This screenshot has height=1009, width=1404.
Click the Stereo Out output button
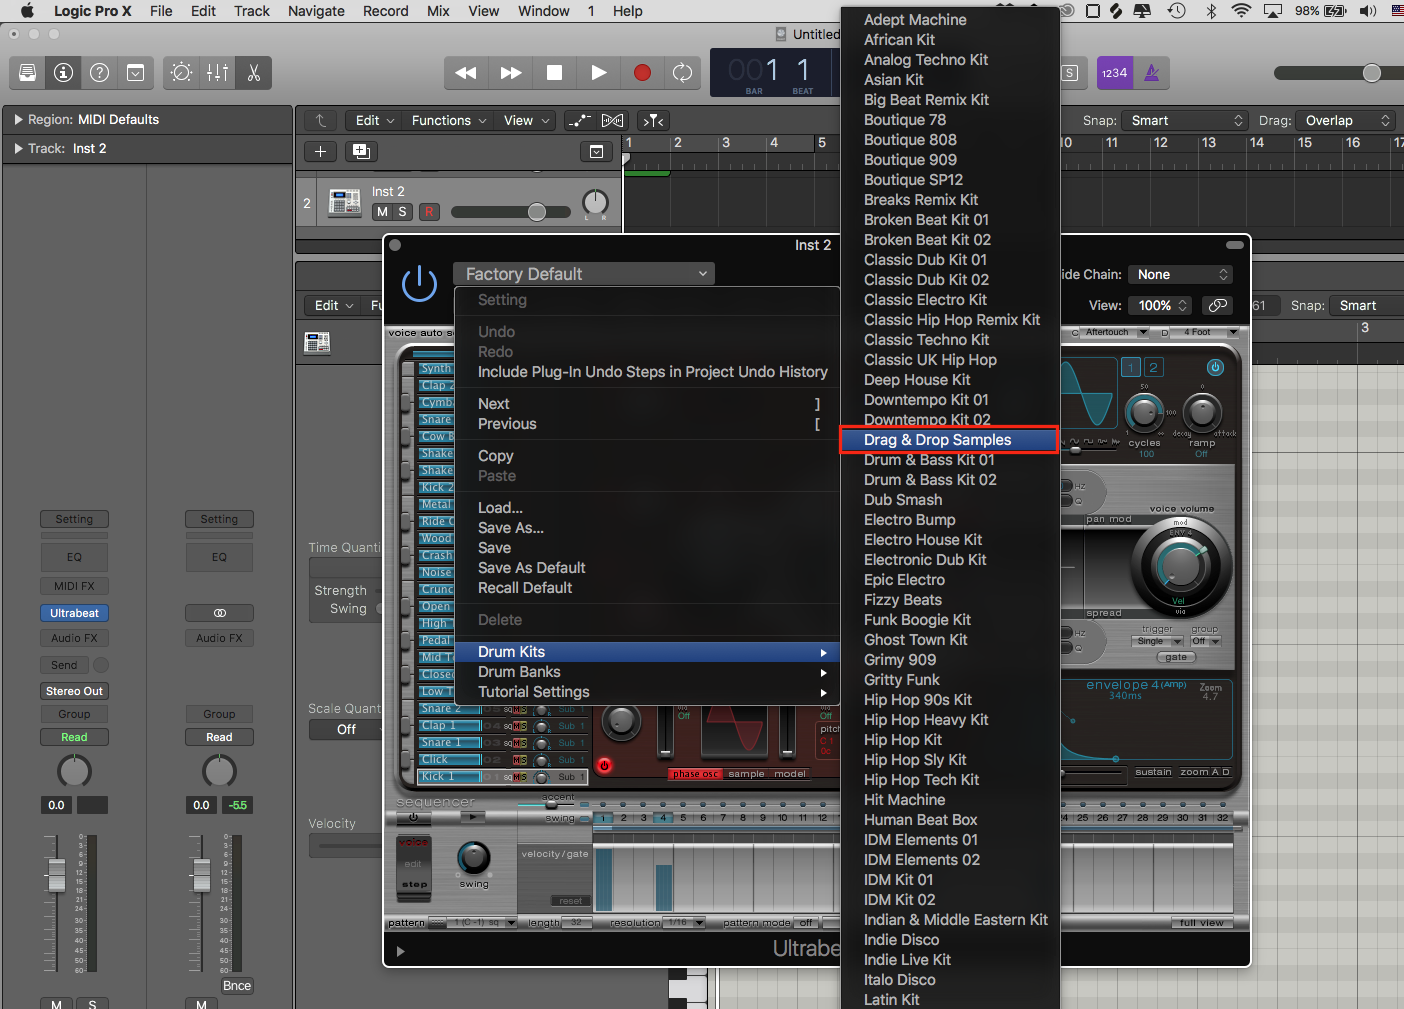tap(75, 691)
